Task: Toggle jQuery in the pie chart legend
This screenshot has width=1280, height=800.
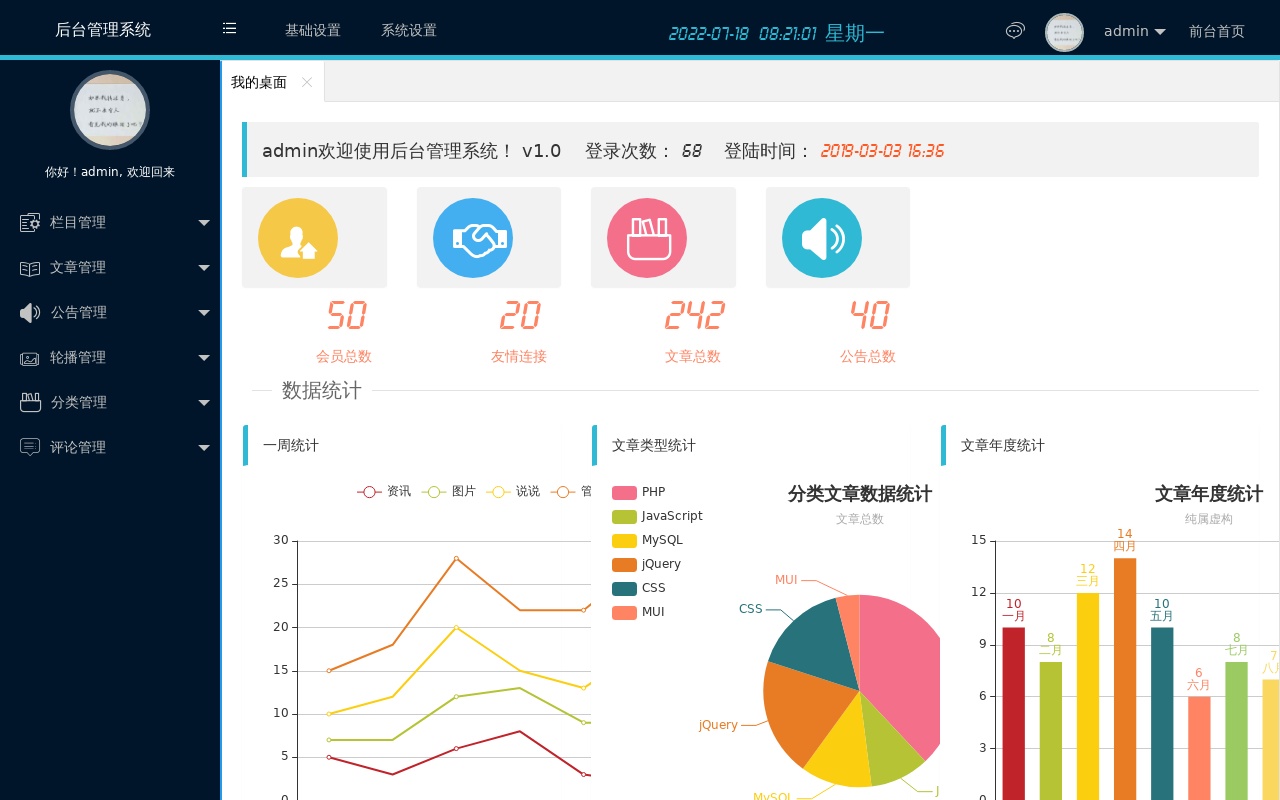Action: (646, 564)
